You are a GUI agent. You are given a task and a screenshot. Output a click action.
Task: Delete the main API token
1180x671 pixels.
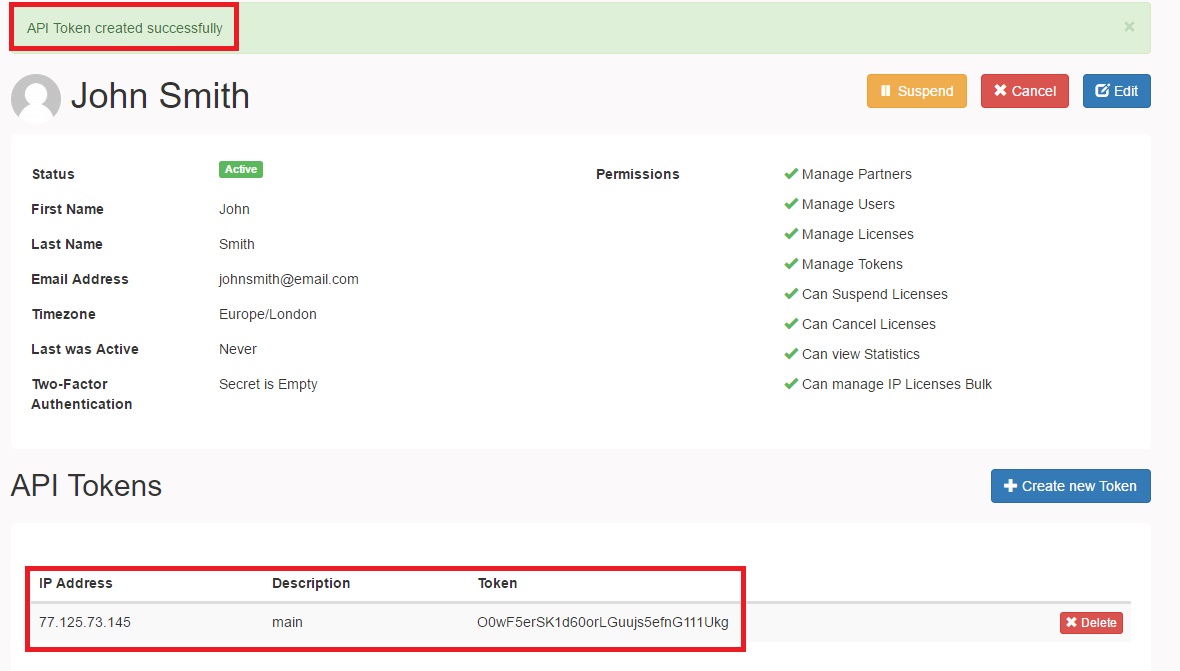(1091, 623)
